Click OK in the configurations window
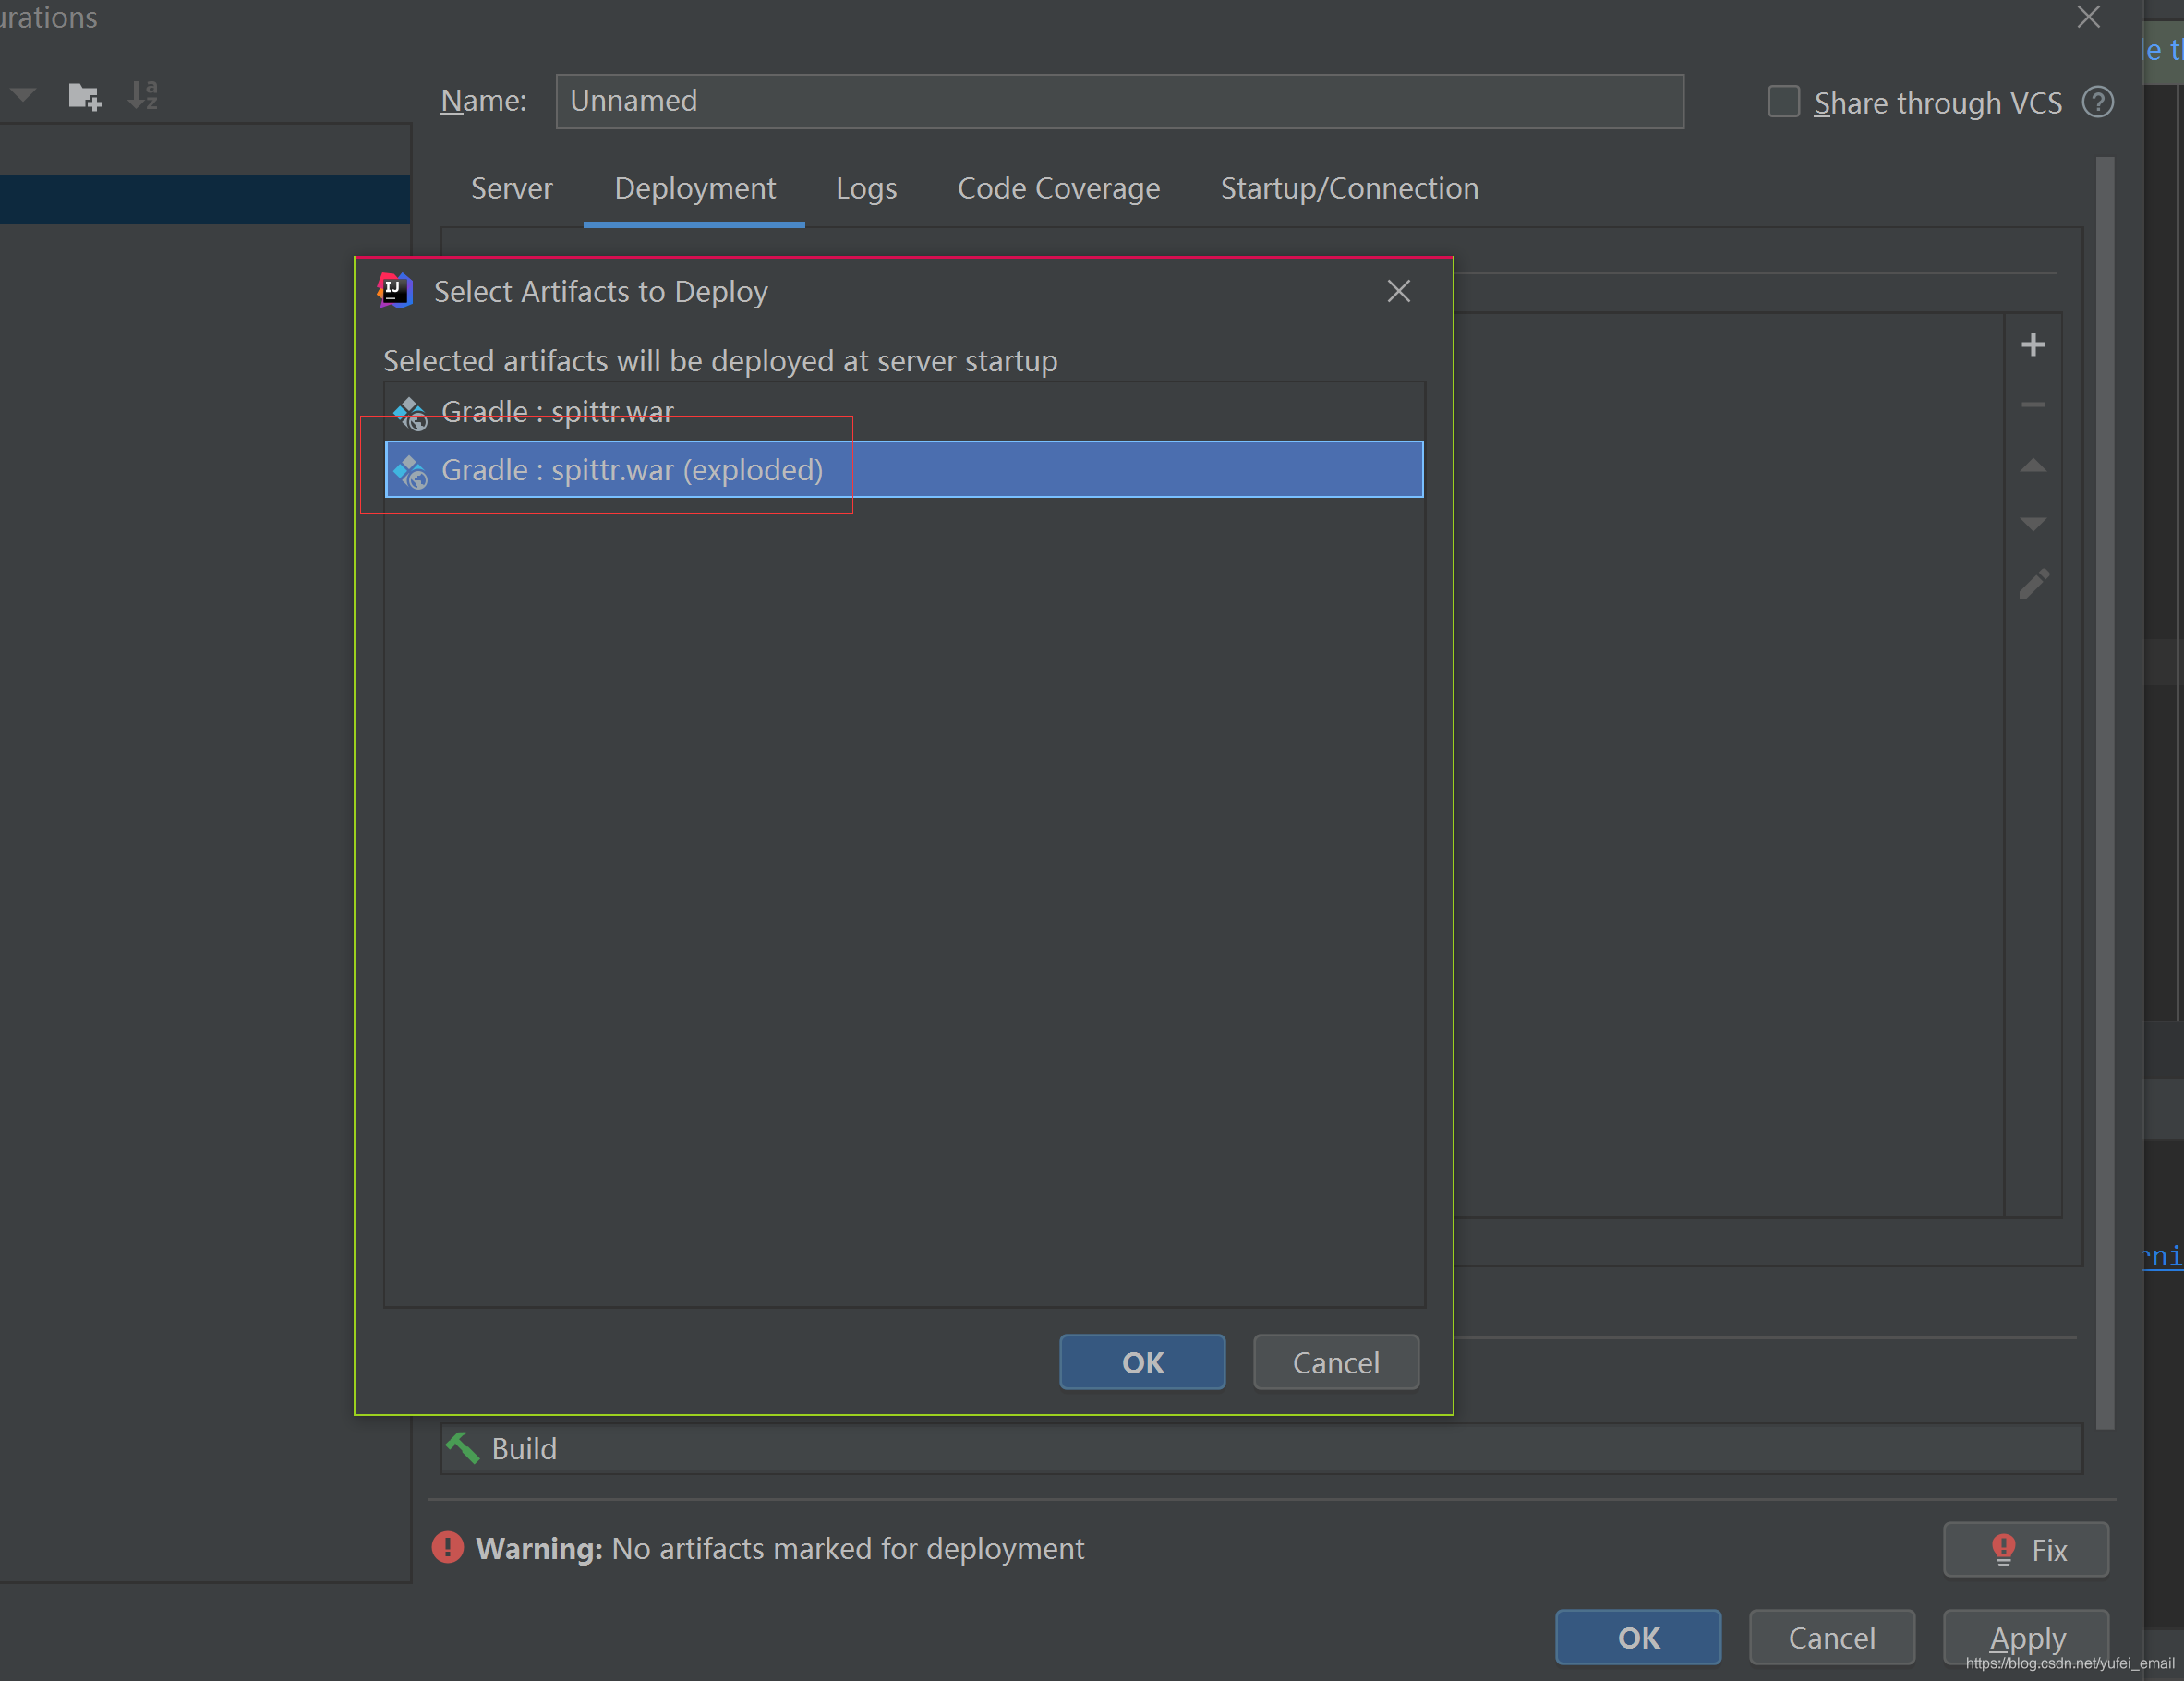 [1638, 1637]
